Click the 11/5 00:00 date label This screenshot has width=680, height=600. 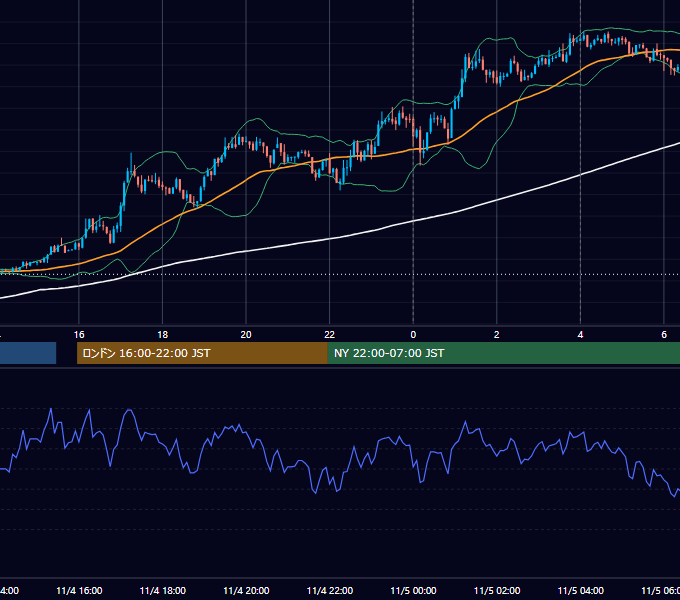[x=413, y=591]
